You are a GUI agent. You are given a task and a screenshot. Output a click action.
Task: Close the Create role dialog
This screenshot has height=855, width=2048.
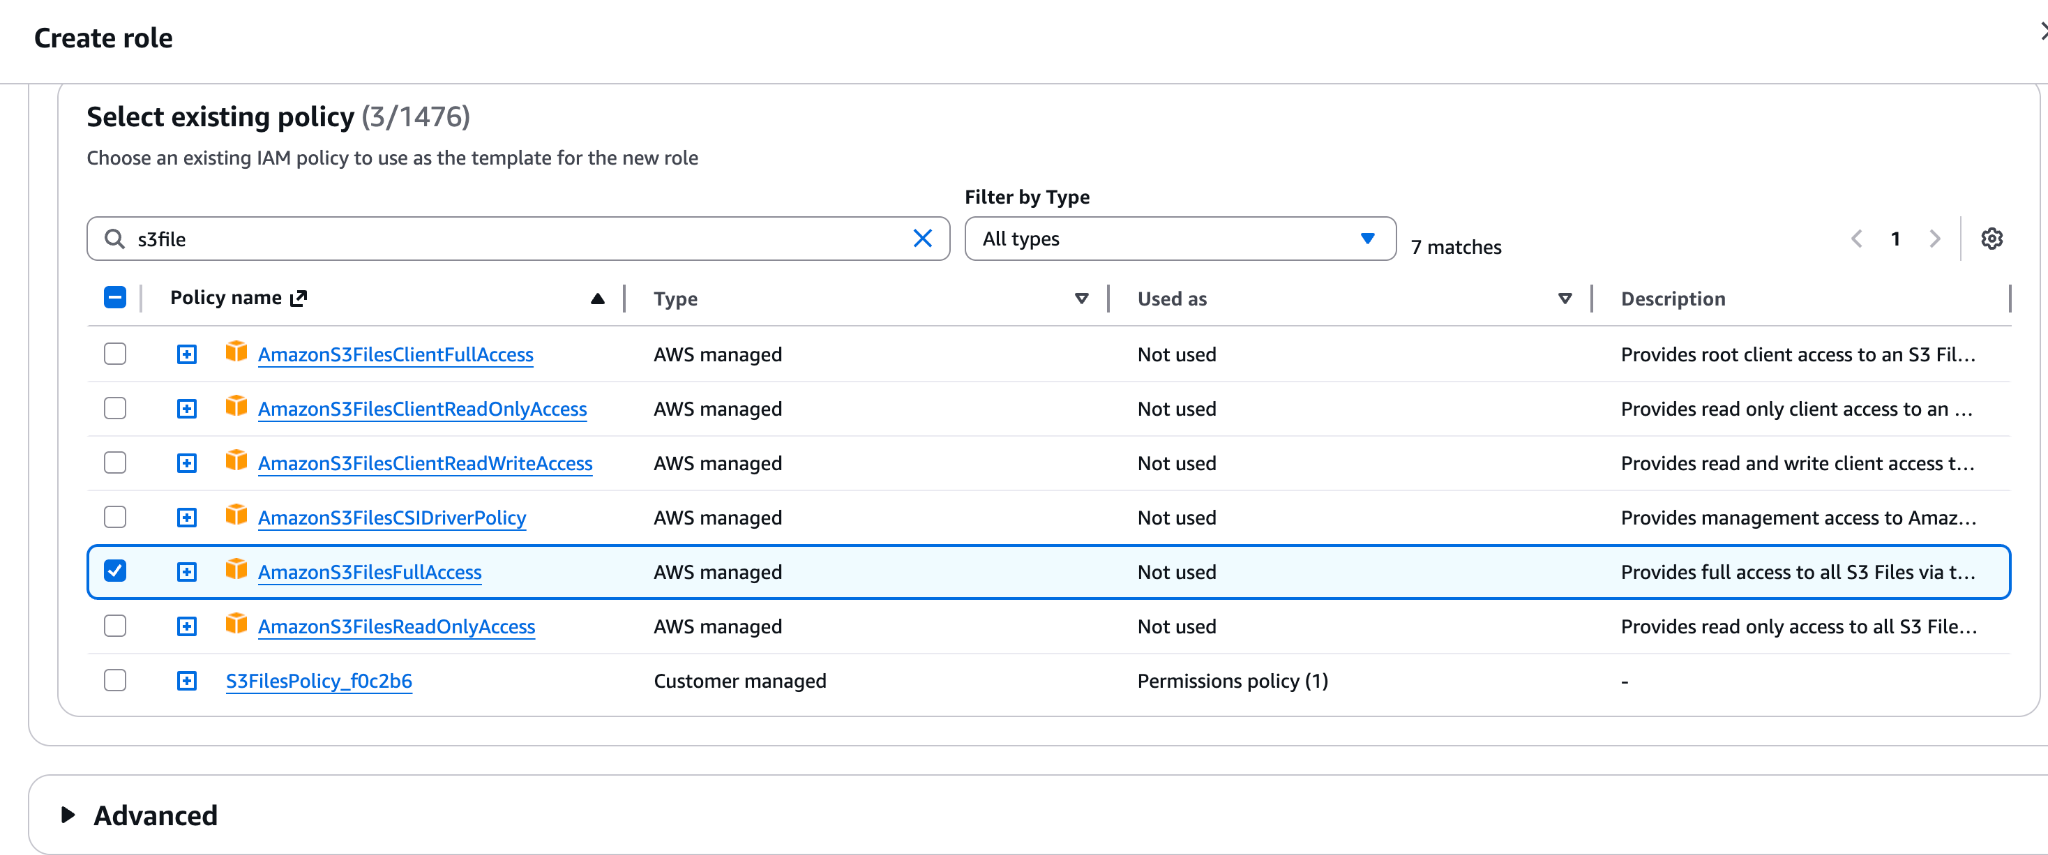[x=2042, y=32]
